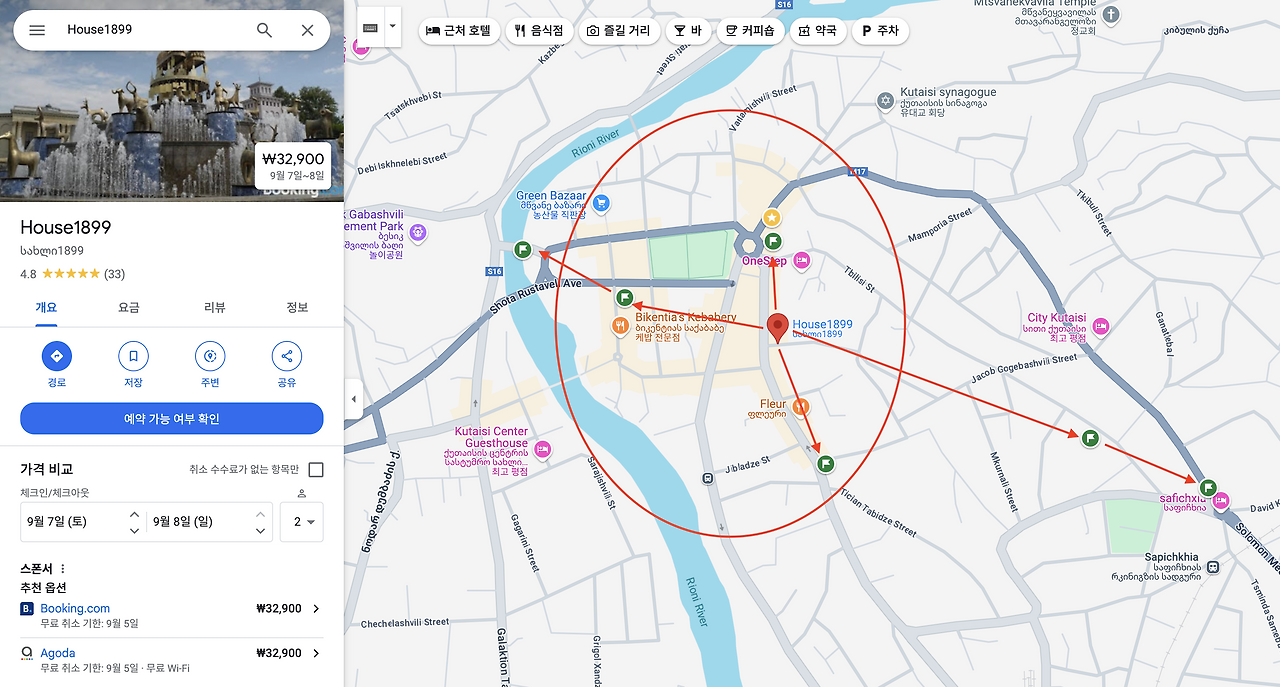The width and height of the screenshot is (1280, 687).
Task: Switch to the 리뷰 tab
Action: 214,308
